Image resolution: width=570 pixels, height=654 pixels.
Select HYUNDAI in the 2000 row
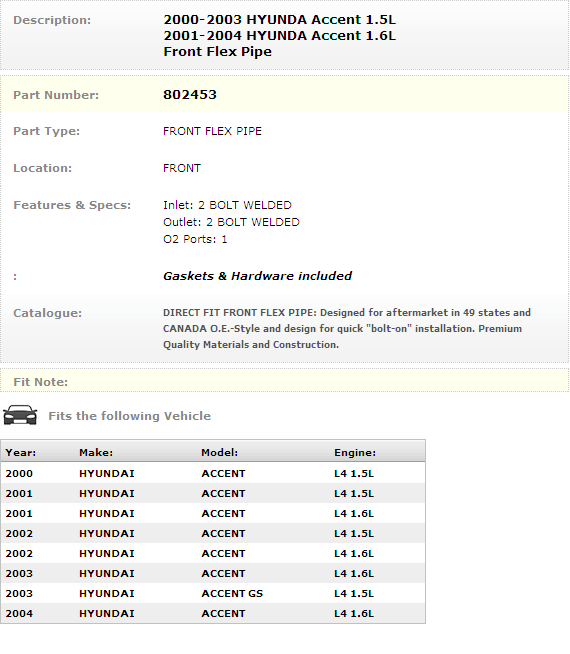coord(107,474)
